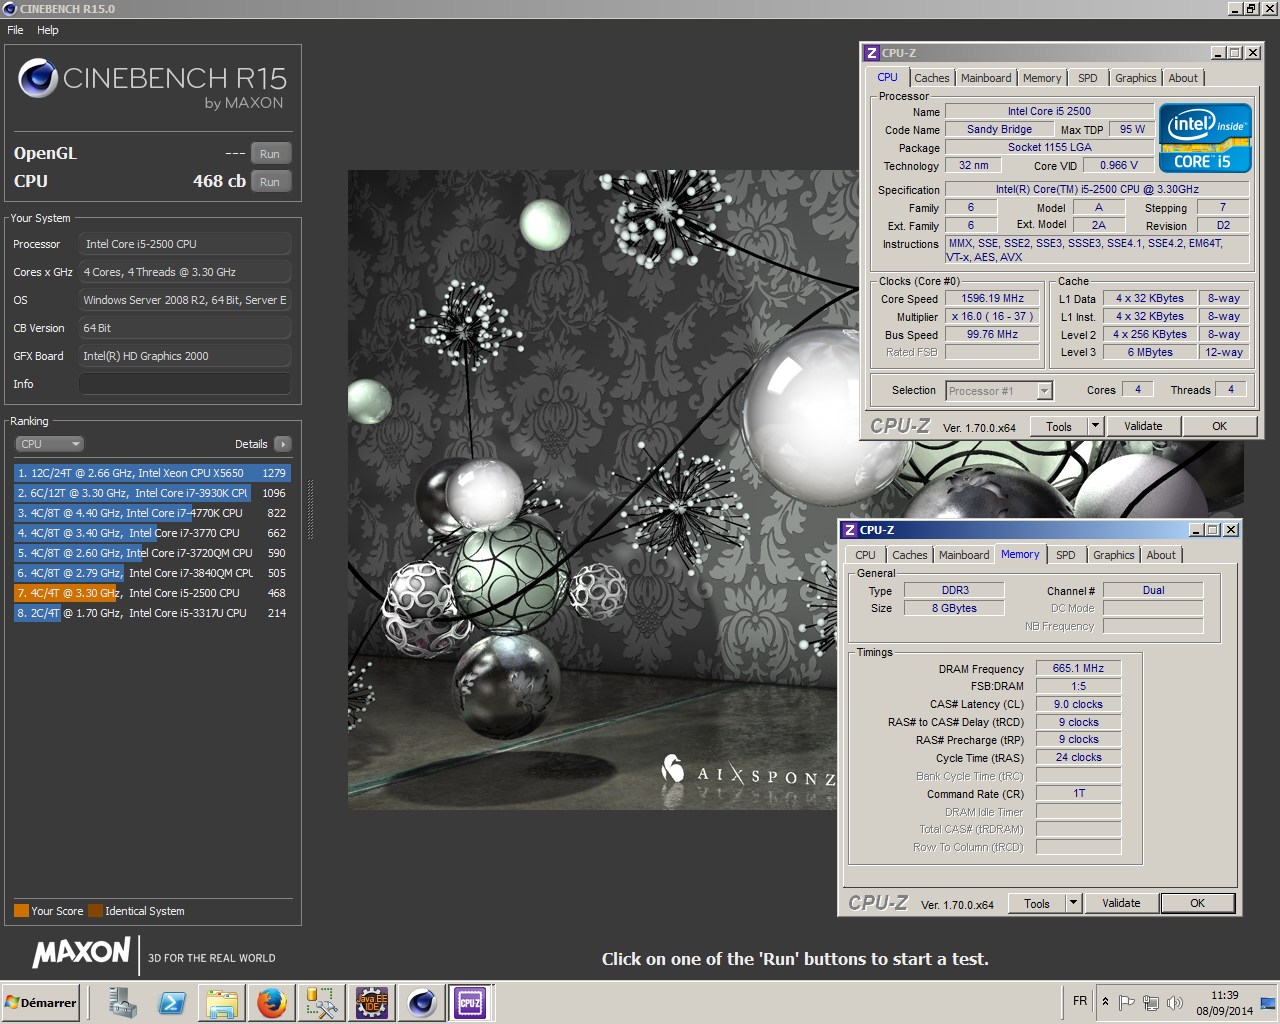Open the Java EE IDE taskbar icon
The height and width of the screenshot is (1024, 1280).
pos(372,1003)
